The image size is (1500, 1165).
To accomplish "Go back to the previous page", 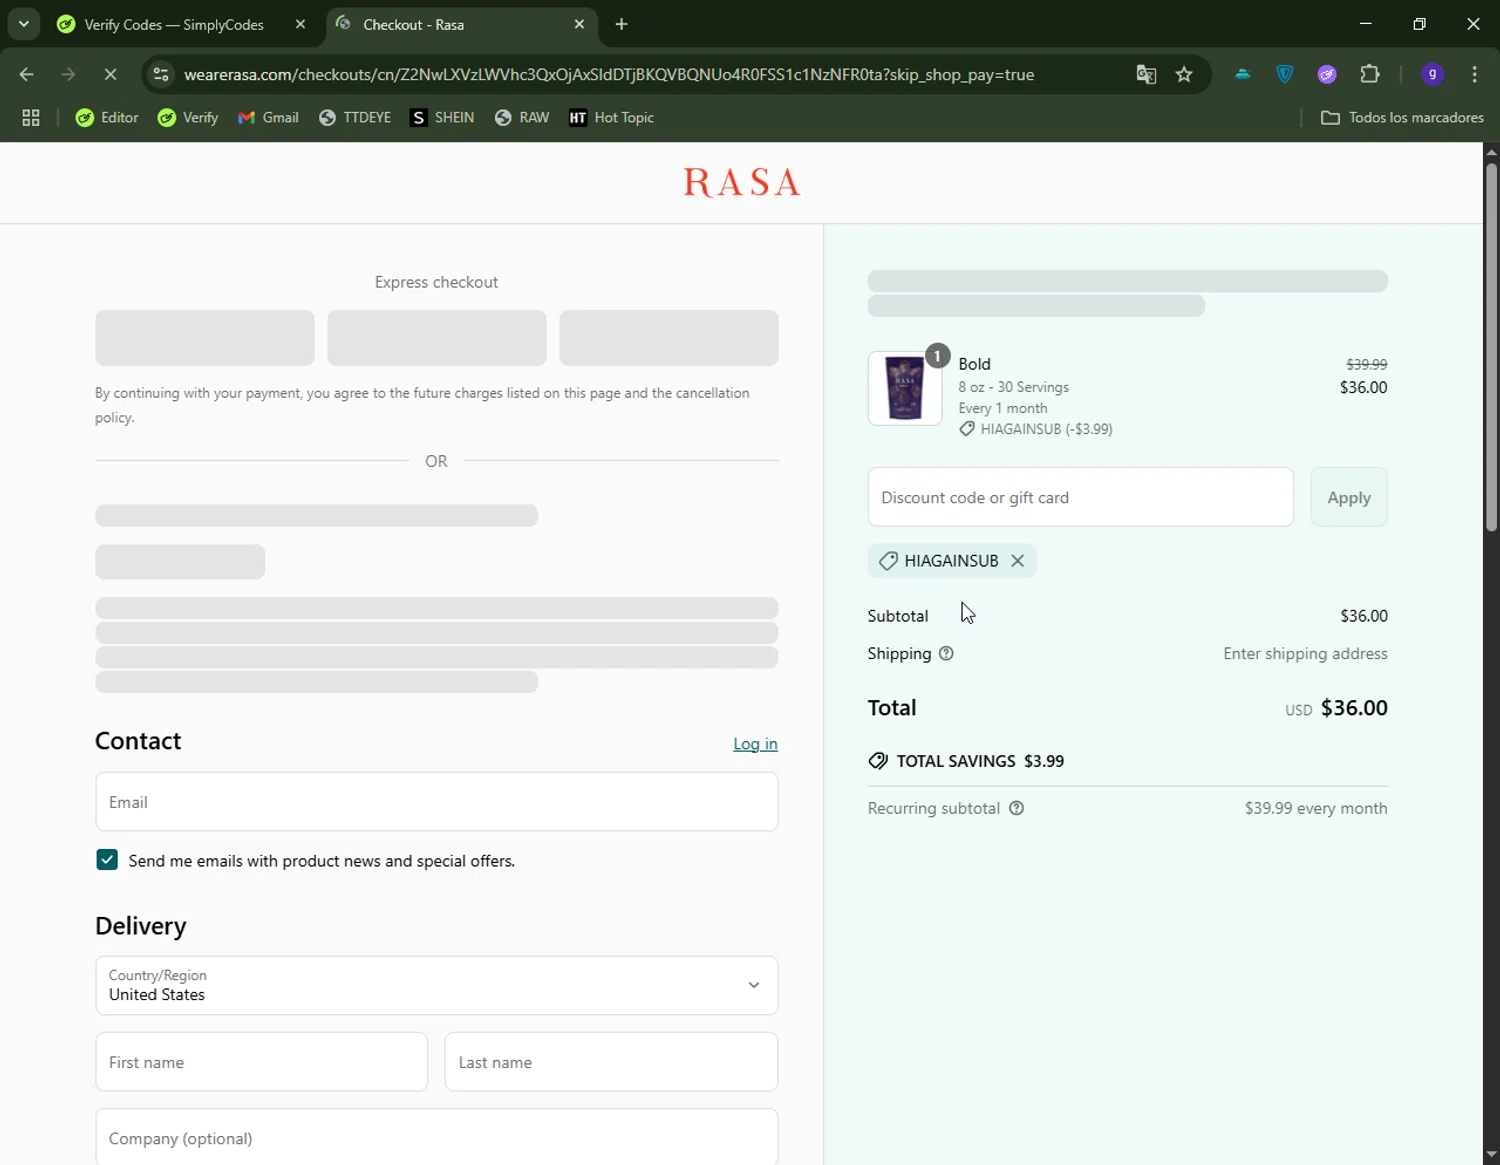I will (27, 74).
